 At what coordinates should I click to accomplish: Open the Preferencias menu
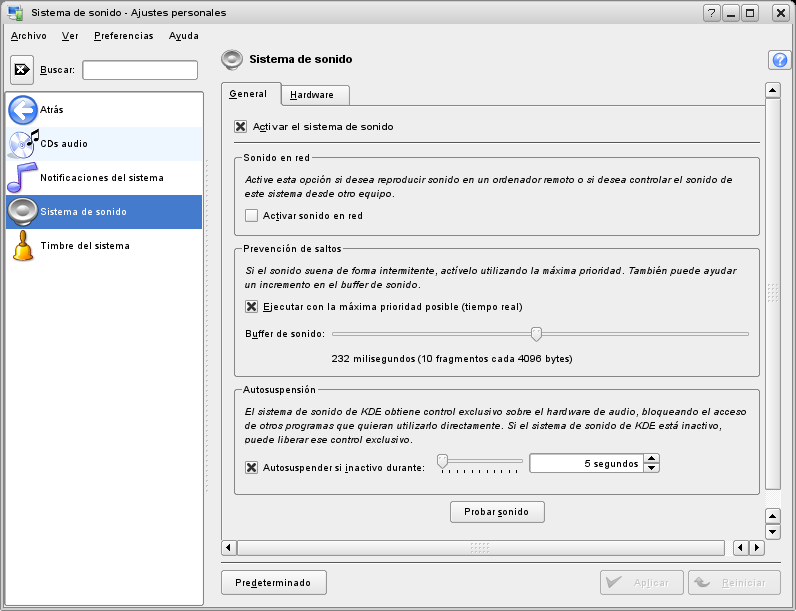point(124,36)
